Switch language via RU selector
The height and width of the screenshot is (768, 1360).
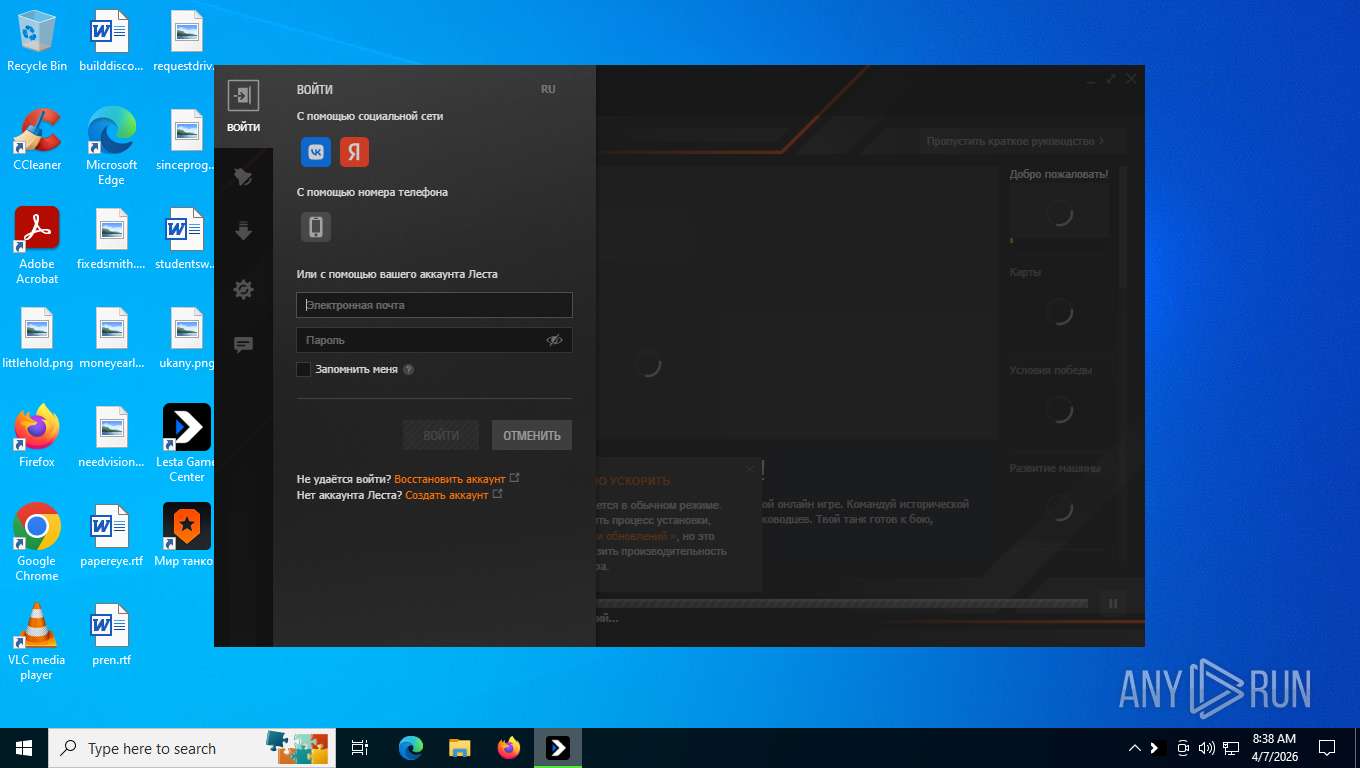click(x=548, y=89)
